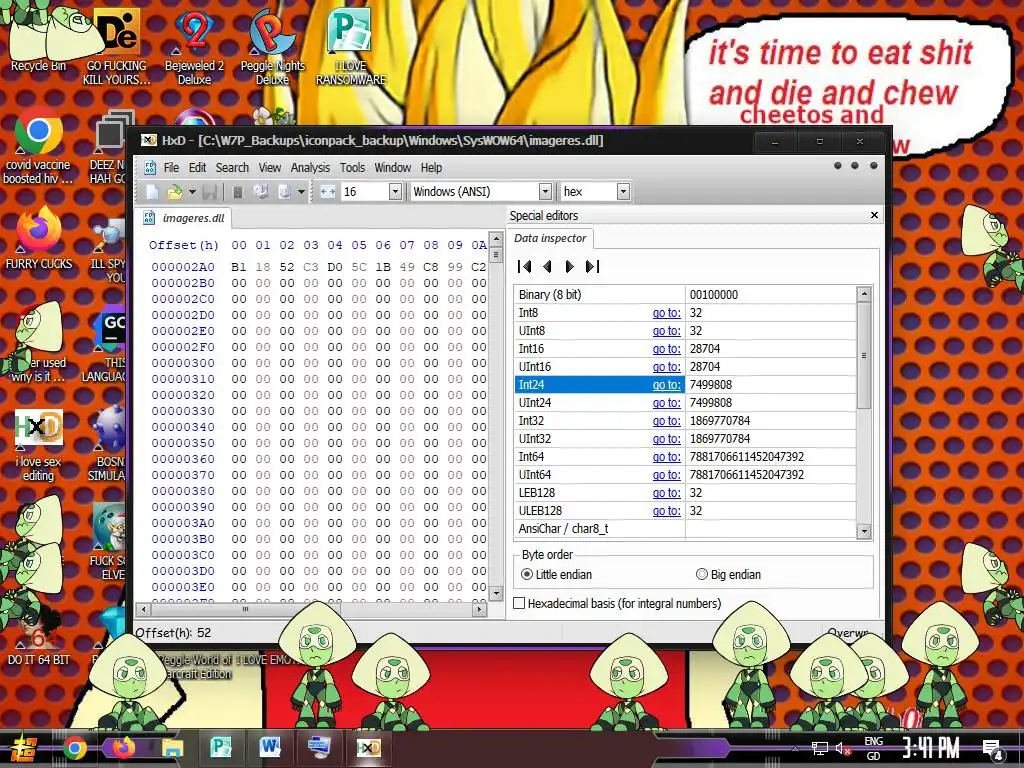Click hex view horizontal scrollbar right arrow
Screen dimensions: 1024x768
(480, 609)
